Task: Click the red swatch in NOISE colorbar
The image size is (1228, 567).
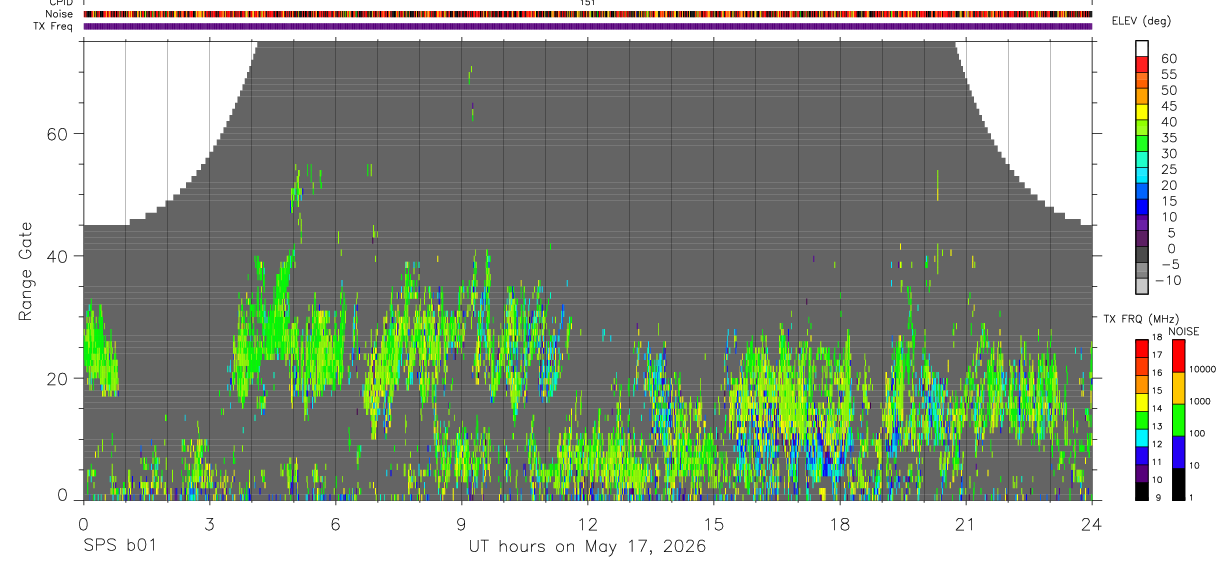Action: pyautogui.click(x=1178, y=356)
